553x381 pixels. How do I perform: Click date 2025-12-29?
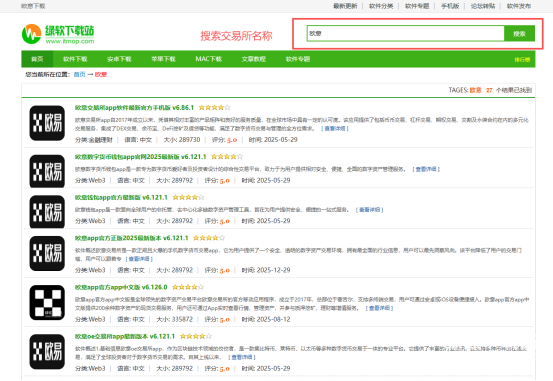pyautogui.click(x=273, y=270)
